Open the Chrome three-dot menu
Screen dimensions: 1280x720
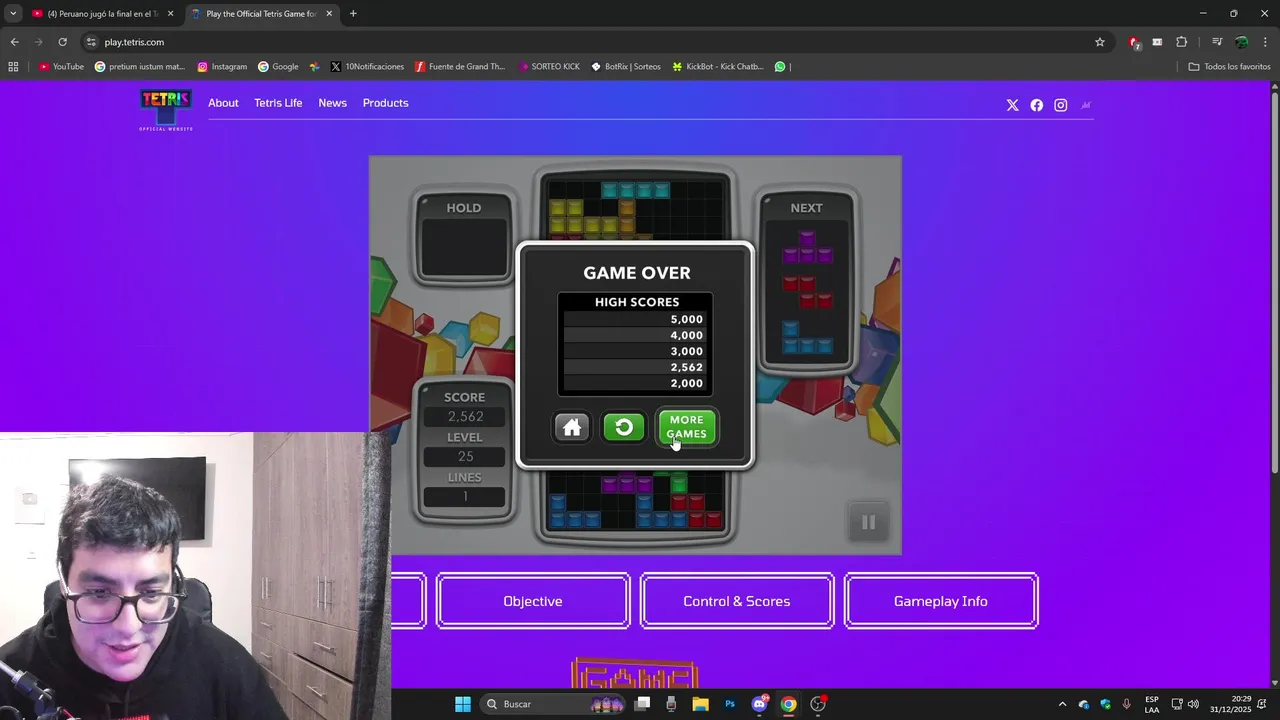[1266, 42]
